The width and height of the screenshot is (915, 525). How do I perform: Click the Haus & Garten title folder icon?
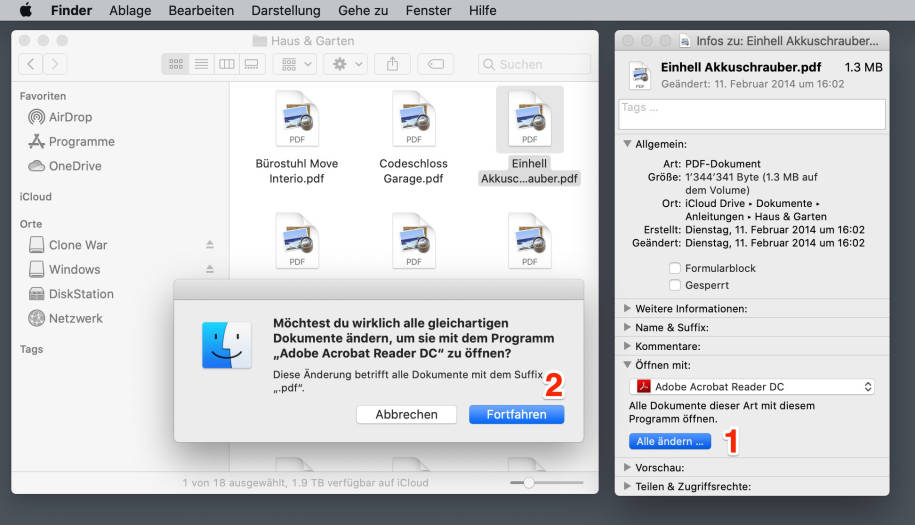click(x=260, y=41)
